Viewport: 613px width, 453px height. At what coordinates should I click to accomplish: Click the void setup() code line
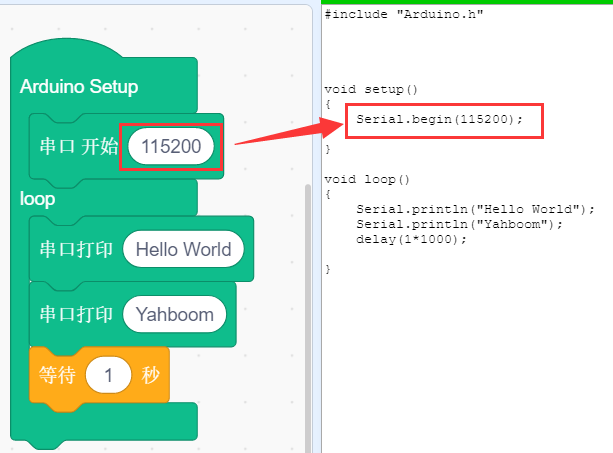pos(371,90)
